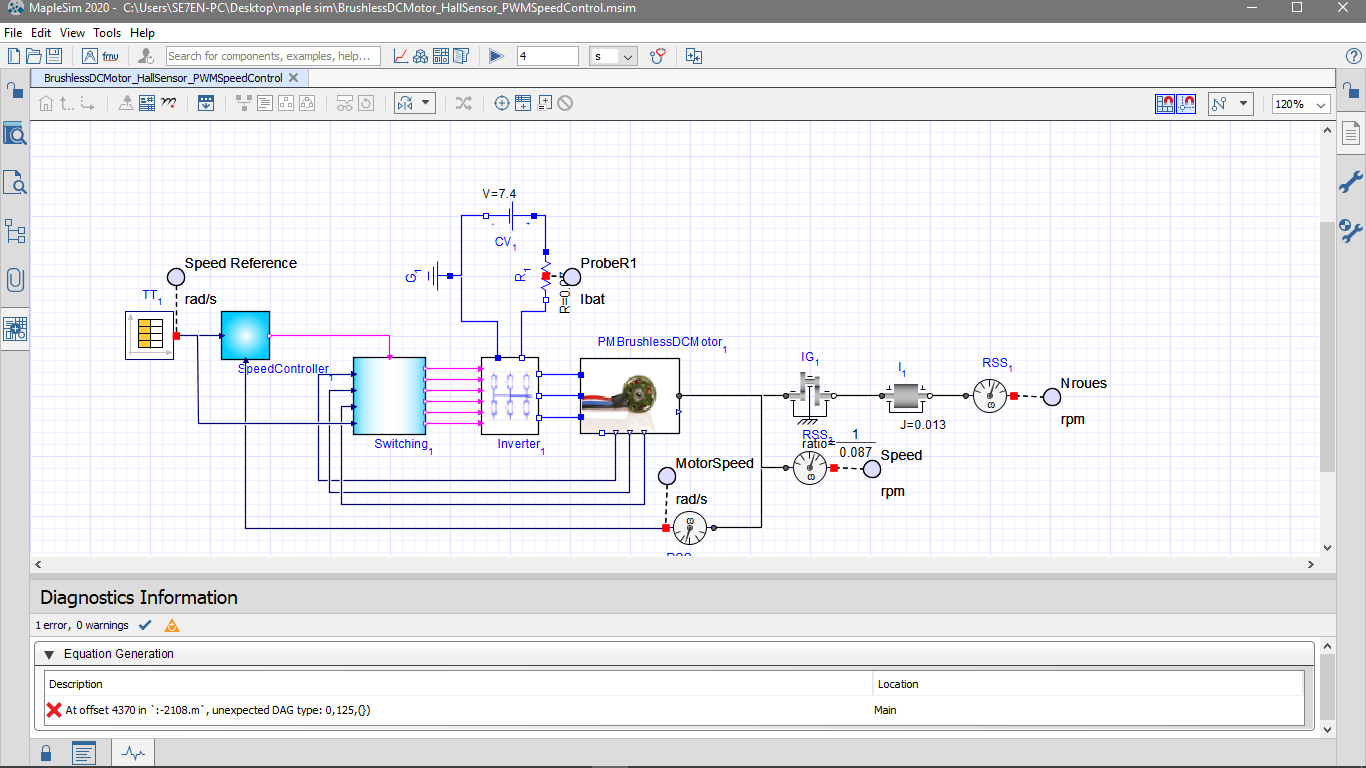1366x768 pixels.
Task: Select the SpeedController block
Action: pos(245,335)
